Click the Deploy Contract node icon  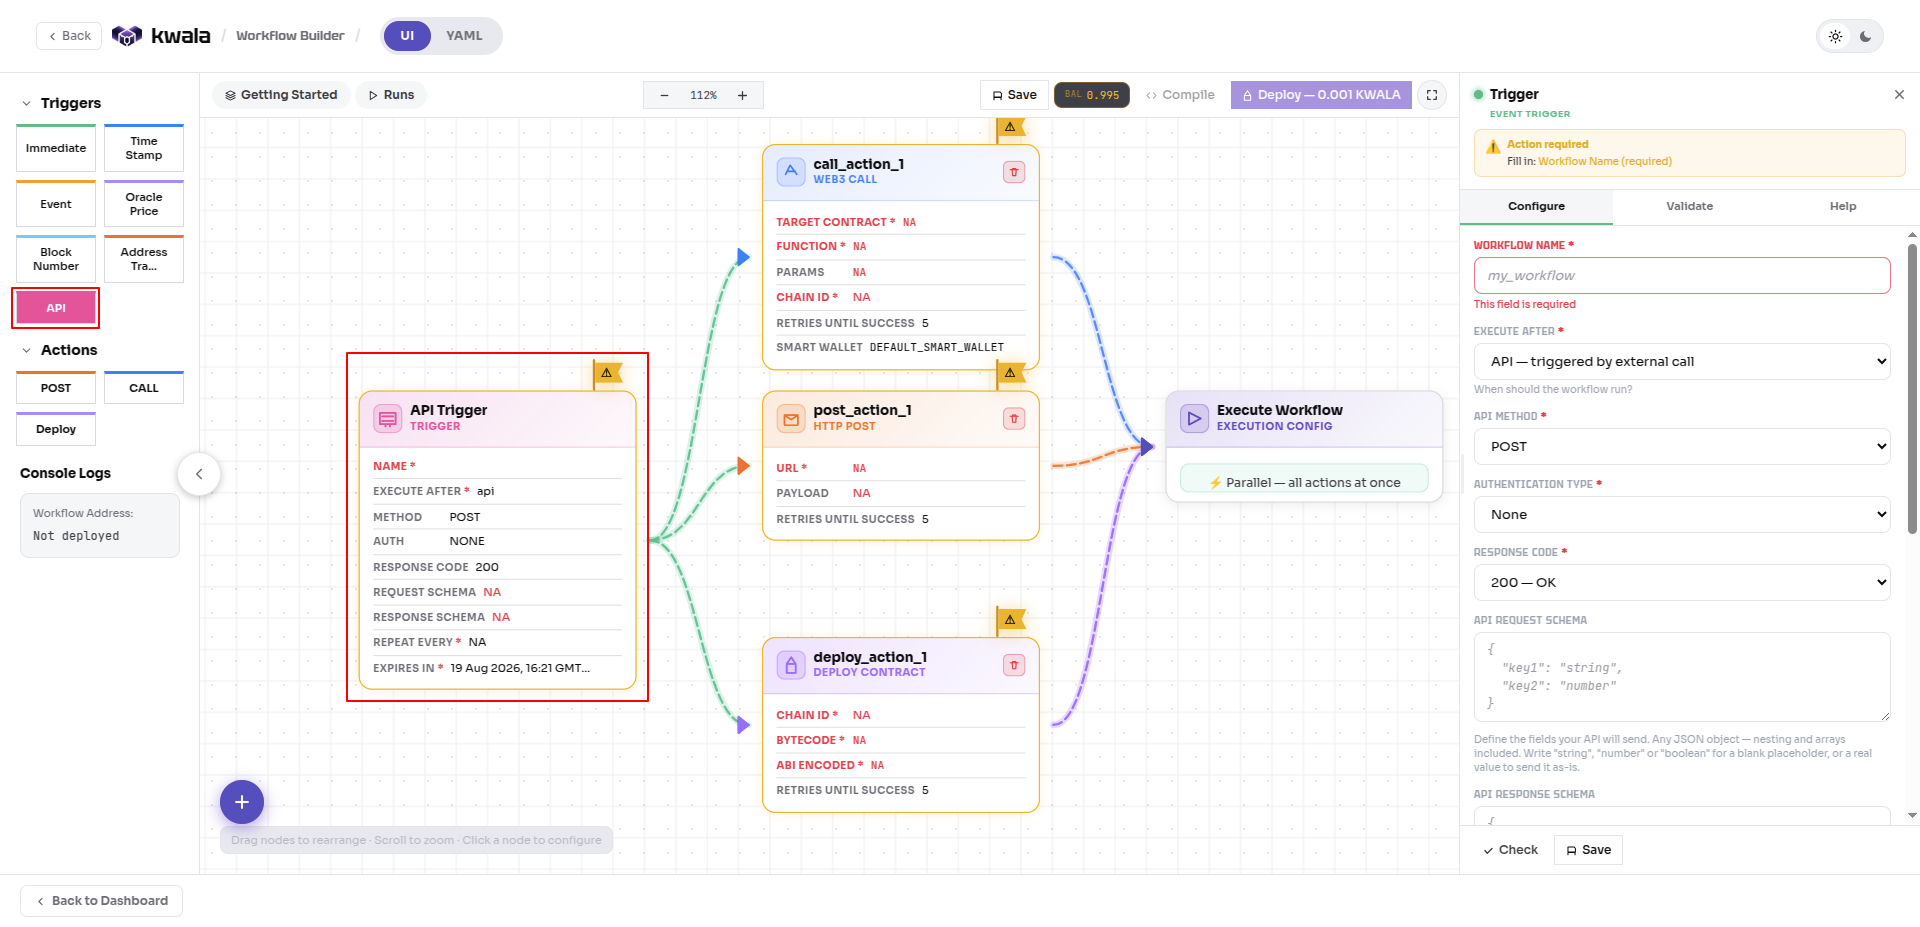click(791, 665)
